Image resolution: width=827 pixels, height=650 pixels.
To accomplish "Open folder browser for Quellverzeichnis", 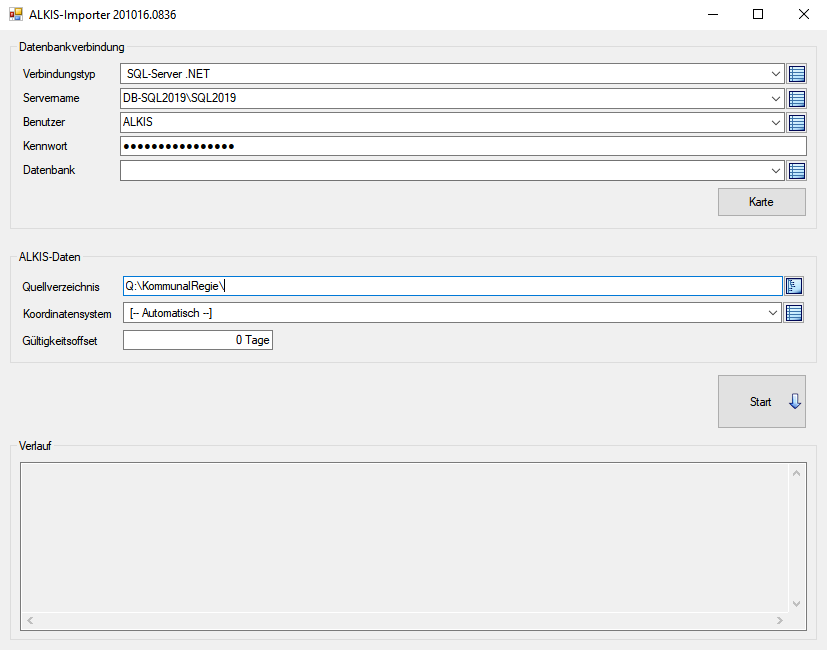I will pos(794,287).
